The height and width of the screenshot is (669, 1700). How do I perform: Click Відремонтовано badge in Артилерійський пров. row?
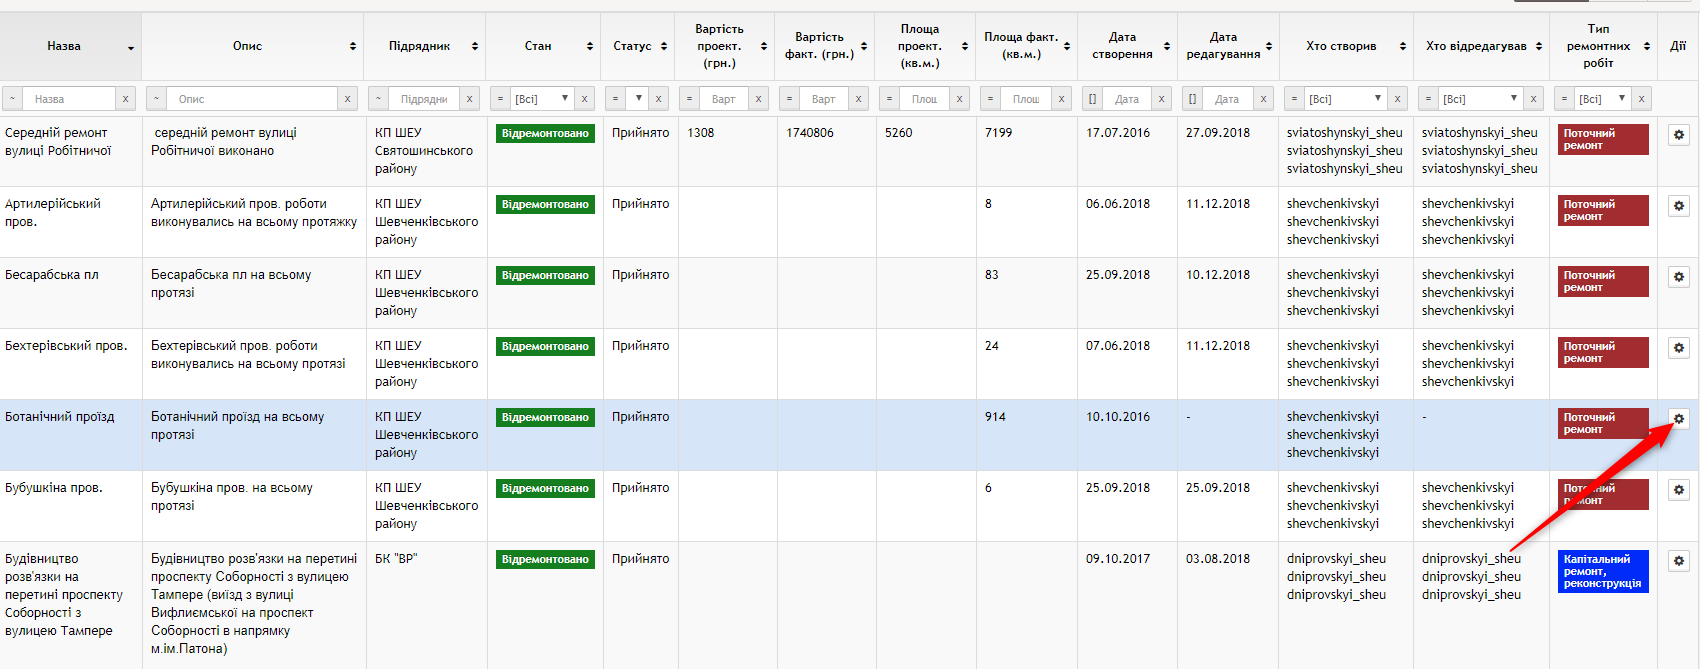pyautogui.click(x=545, y=205)
